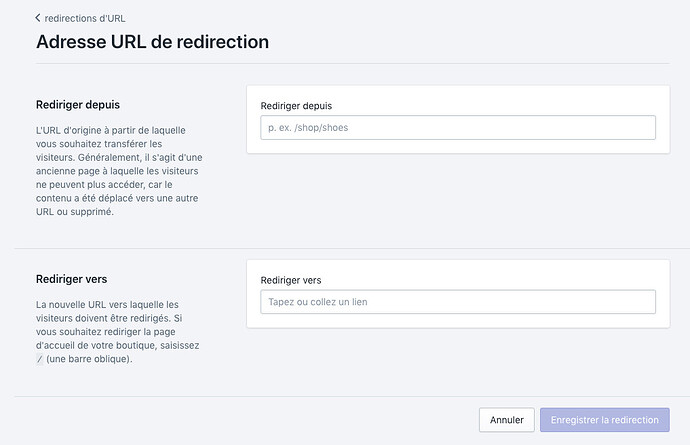The width and height of the screenshot is (690, 445).
Task: Click the "Adresse URL de redirection" page title
Action: click(x=152, y=42)
